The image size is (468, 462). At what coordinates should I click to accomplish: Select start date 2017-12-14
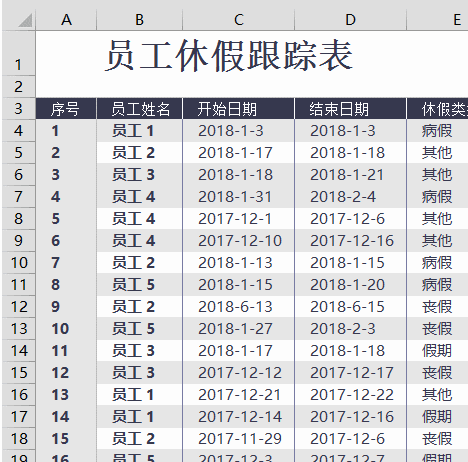pos(238,417)
